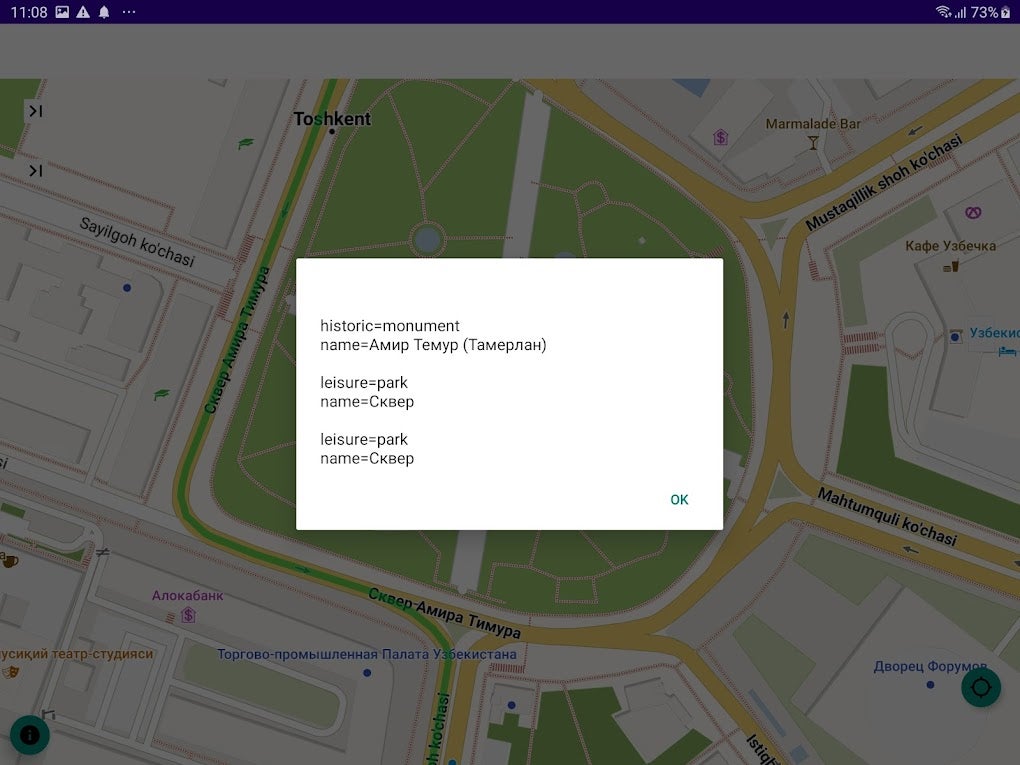1020x765 pixels.
Task: Tap the Mustaqillik shoh ko'chasi street label
Action: 883,181
